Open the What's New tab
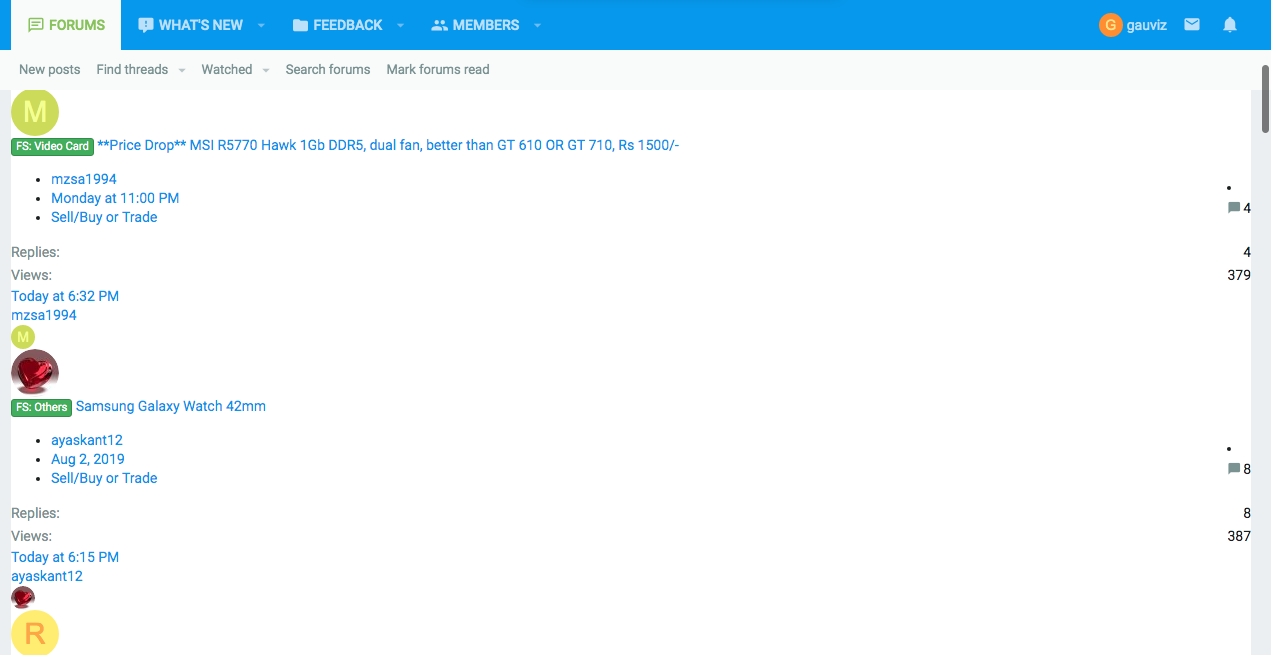 tap(190, 25)
